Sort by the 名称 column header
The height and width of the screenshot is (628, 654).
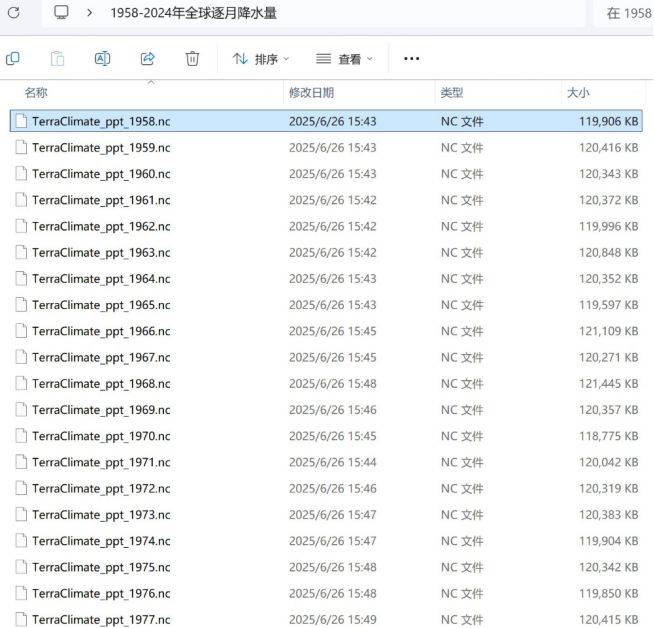[x=36, y=93]
